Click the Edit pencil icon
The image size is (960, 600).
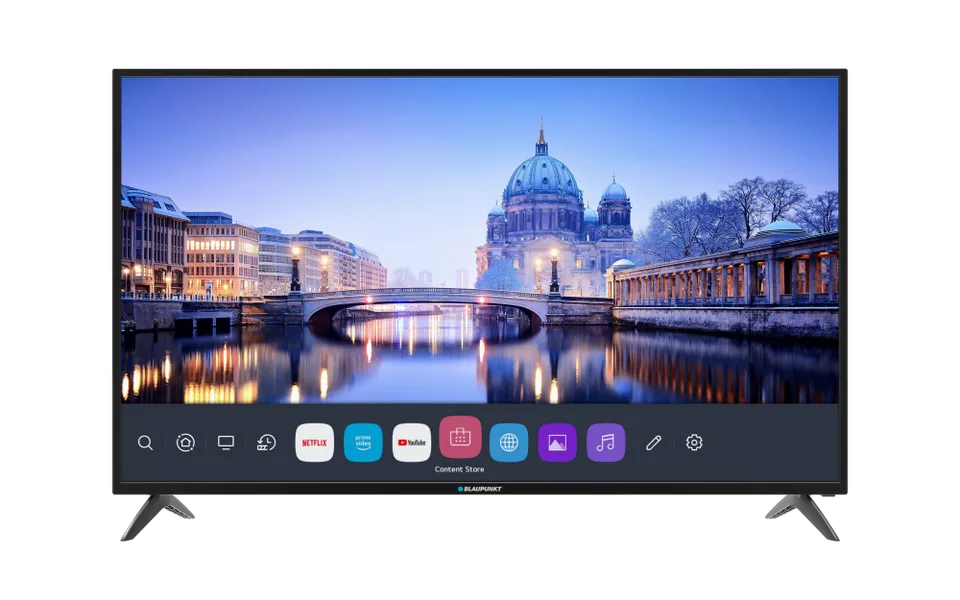[654, 443]
